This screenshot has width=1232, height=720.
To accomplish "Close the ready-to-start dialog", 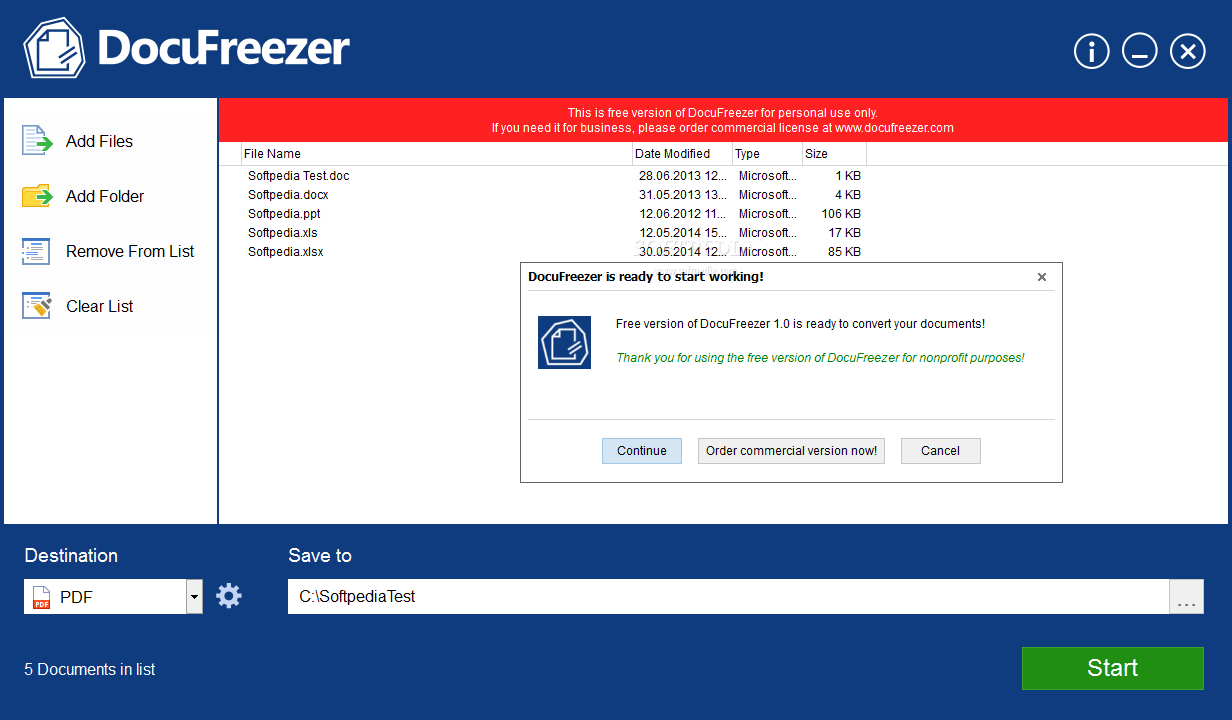I will pyautogui.click(x=1042, y=277).
